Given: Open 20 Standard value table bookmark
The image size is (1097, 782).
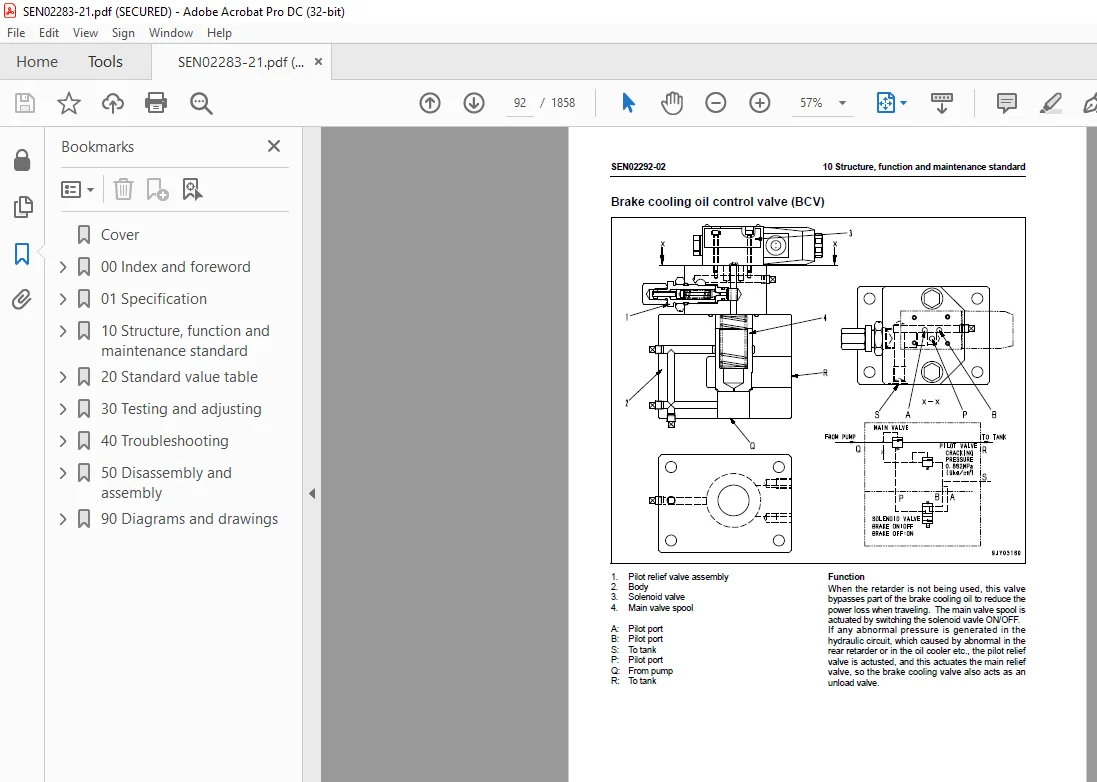Looking at the screenshot, I should tap(179, 377).
